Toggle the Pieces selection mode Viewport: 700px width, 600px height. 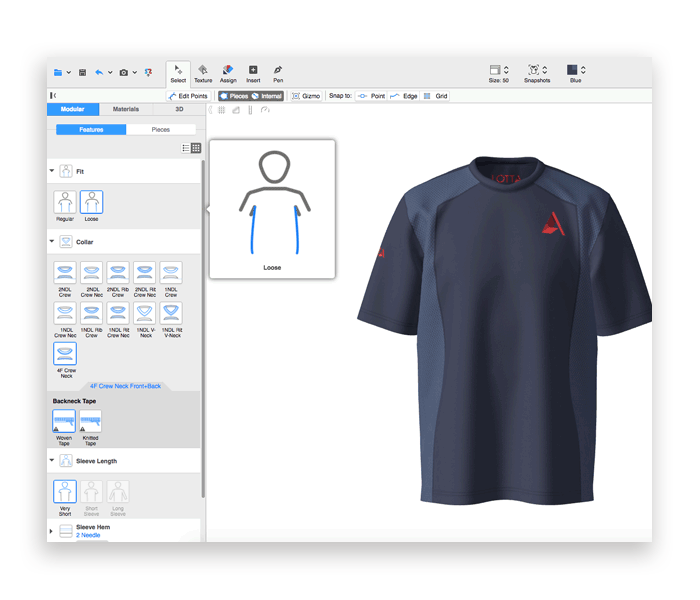coord(234,96)
